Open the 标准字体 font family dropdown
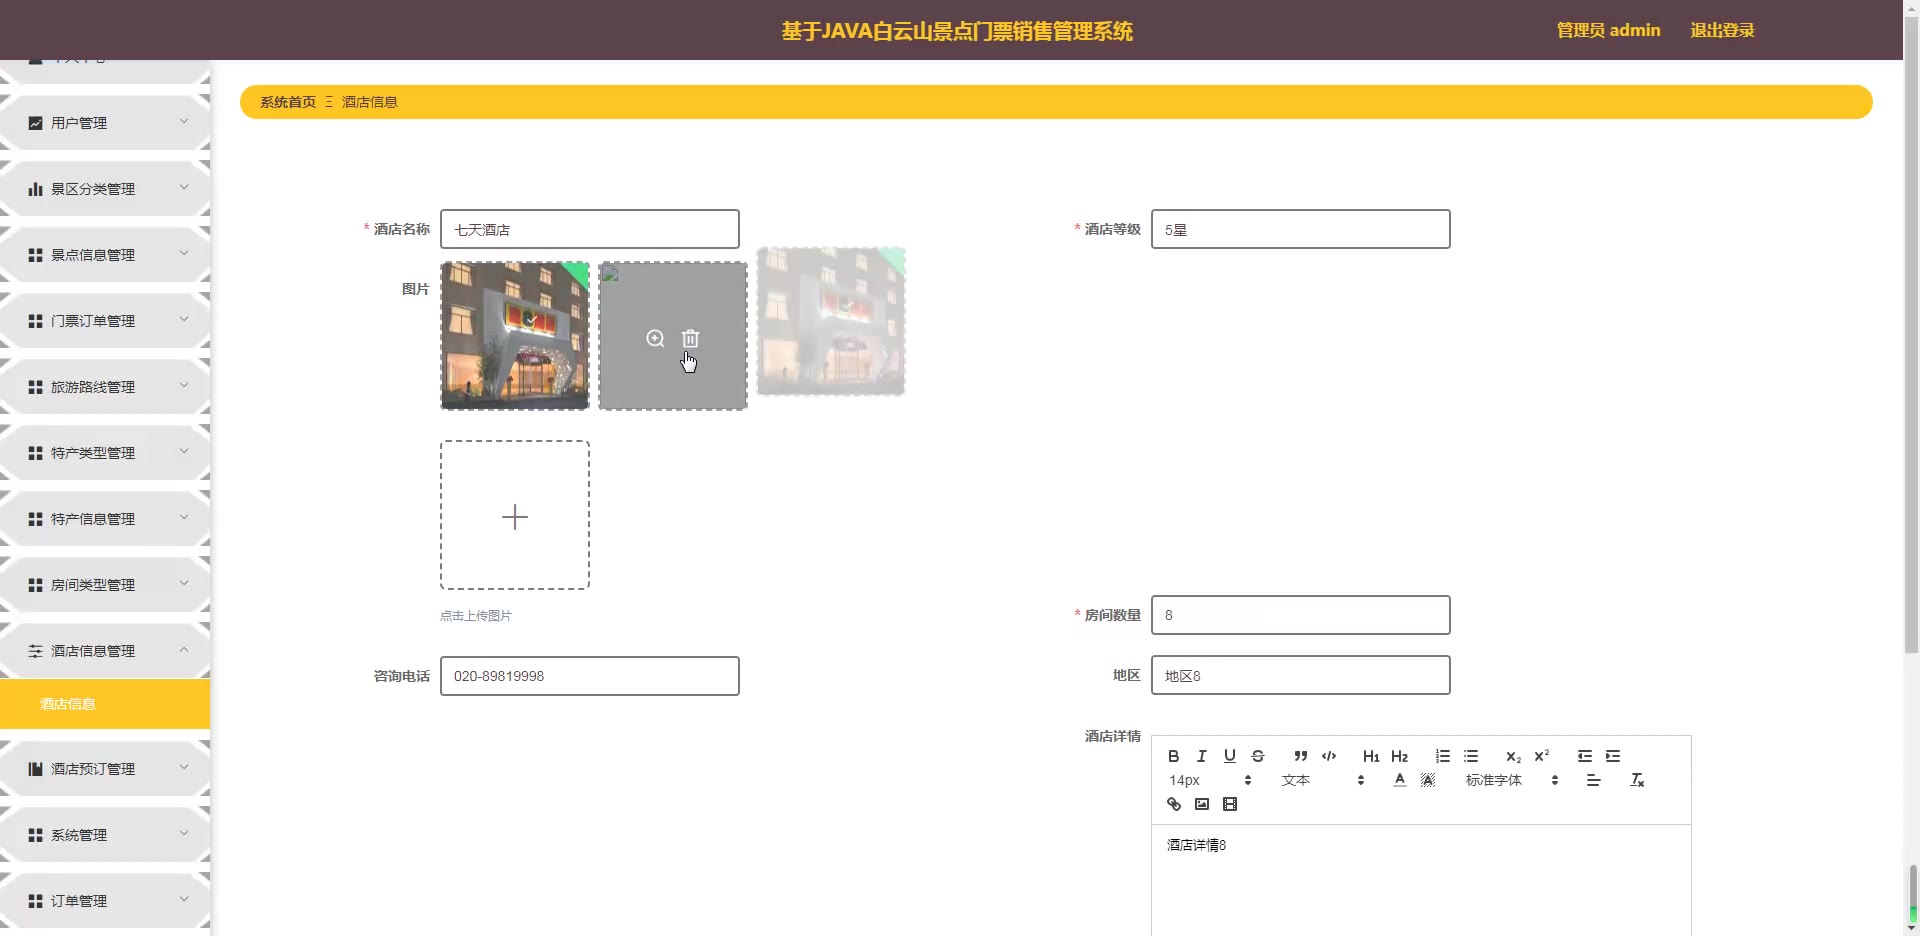Image resolution: width=1920 pixels, height=936 pixels. point(1512,780)
